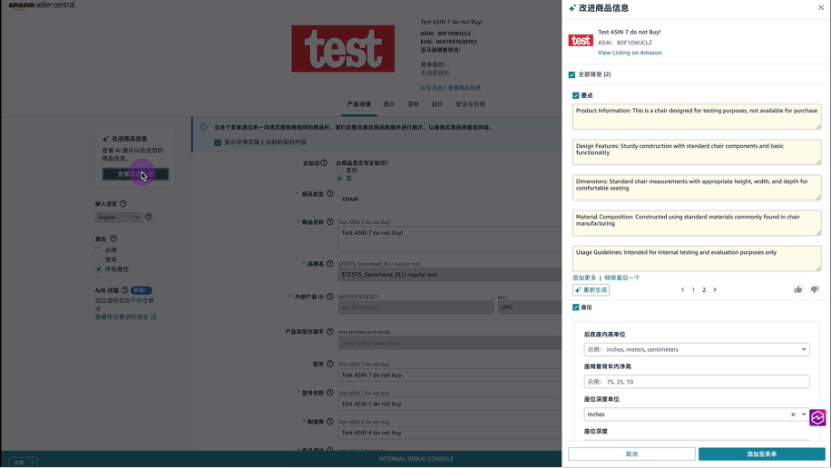
Task: Uncheck the 座位 checkbox
Action: coord(576,308)
